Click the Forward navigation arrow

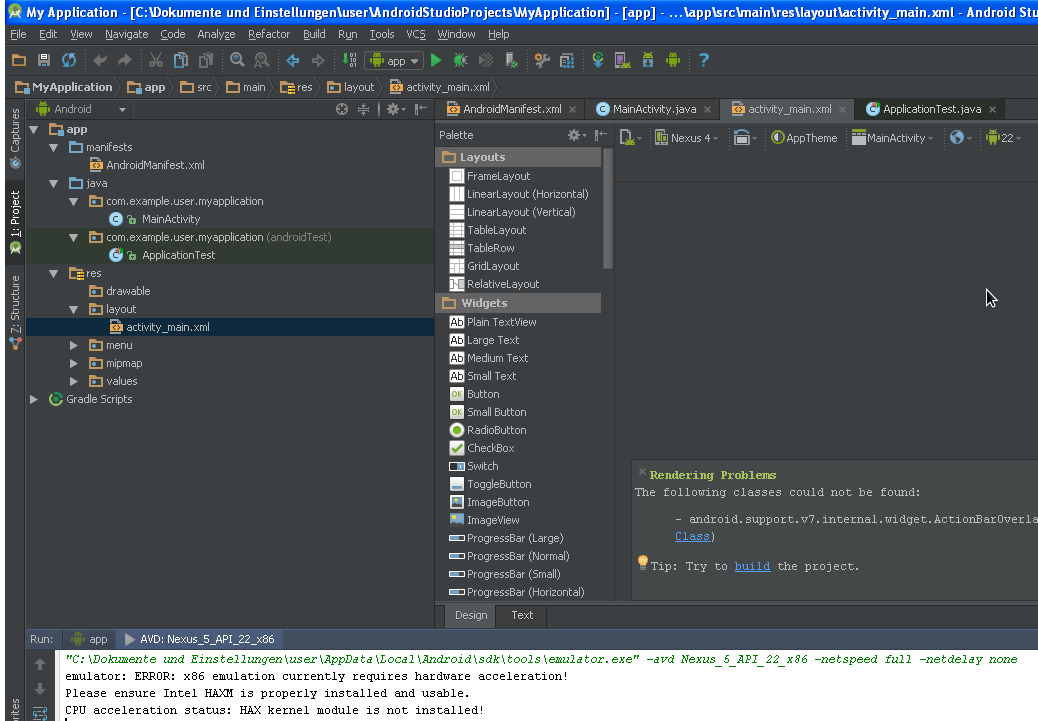pos(318,60)
